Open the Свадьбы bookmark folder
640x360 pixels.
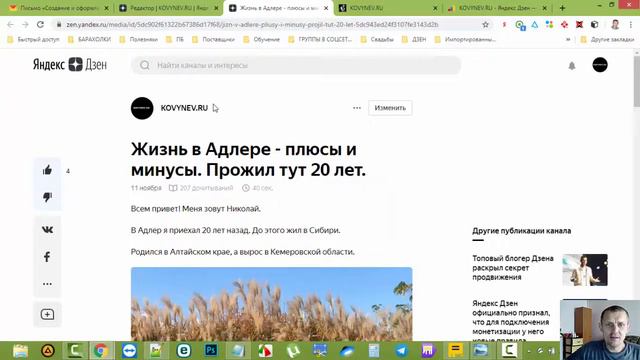377,40
